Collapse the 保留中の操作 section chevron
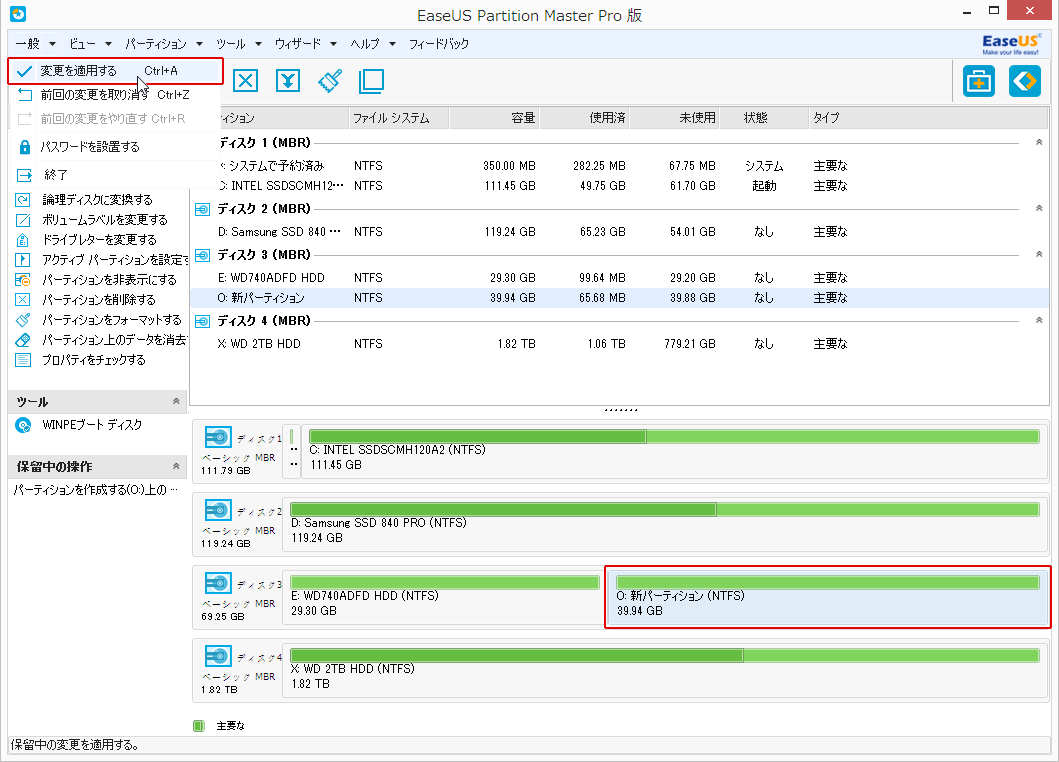 point(176,466)
